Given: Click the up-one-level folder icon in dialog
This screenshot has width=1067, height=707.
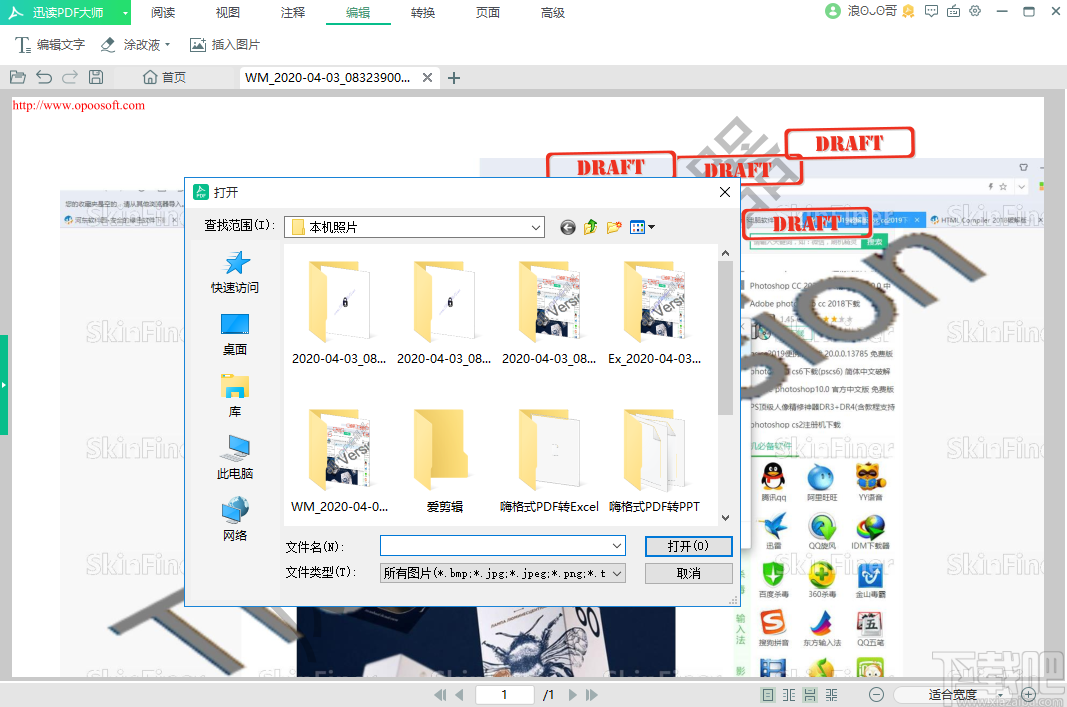Looking at the screenshot, I should 590,227.
